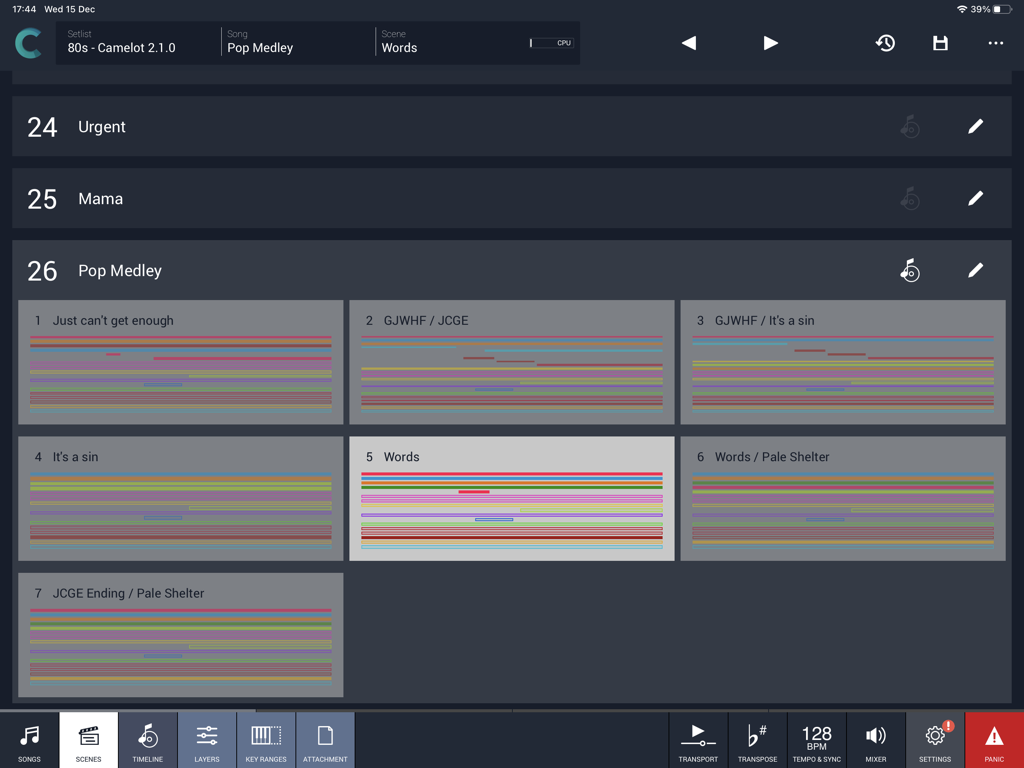The image size is (1024, 768).
Task: Edit Pop Medley using its pencil icon
Action: click(x=975, y=270)
